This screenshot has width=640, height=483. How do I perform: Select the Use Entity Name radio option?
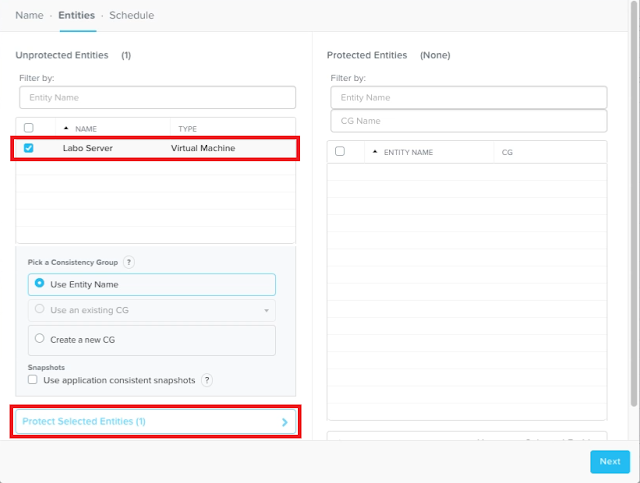pos(40,284)
